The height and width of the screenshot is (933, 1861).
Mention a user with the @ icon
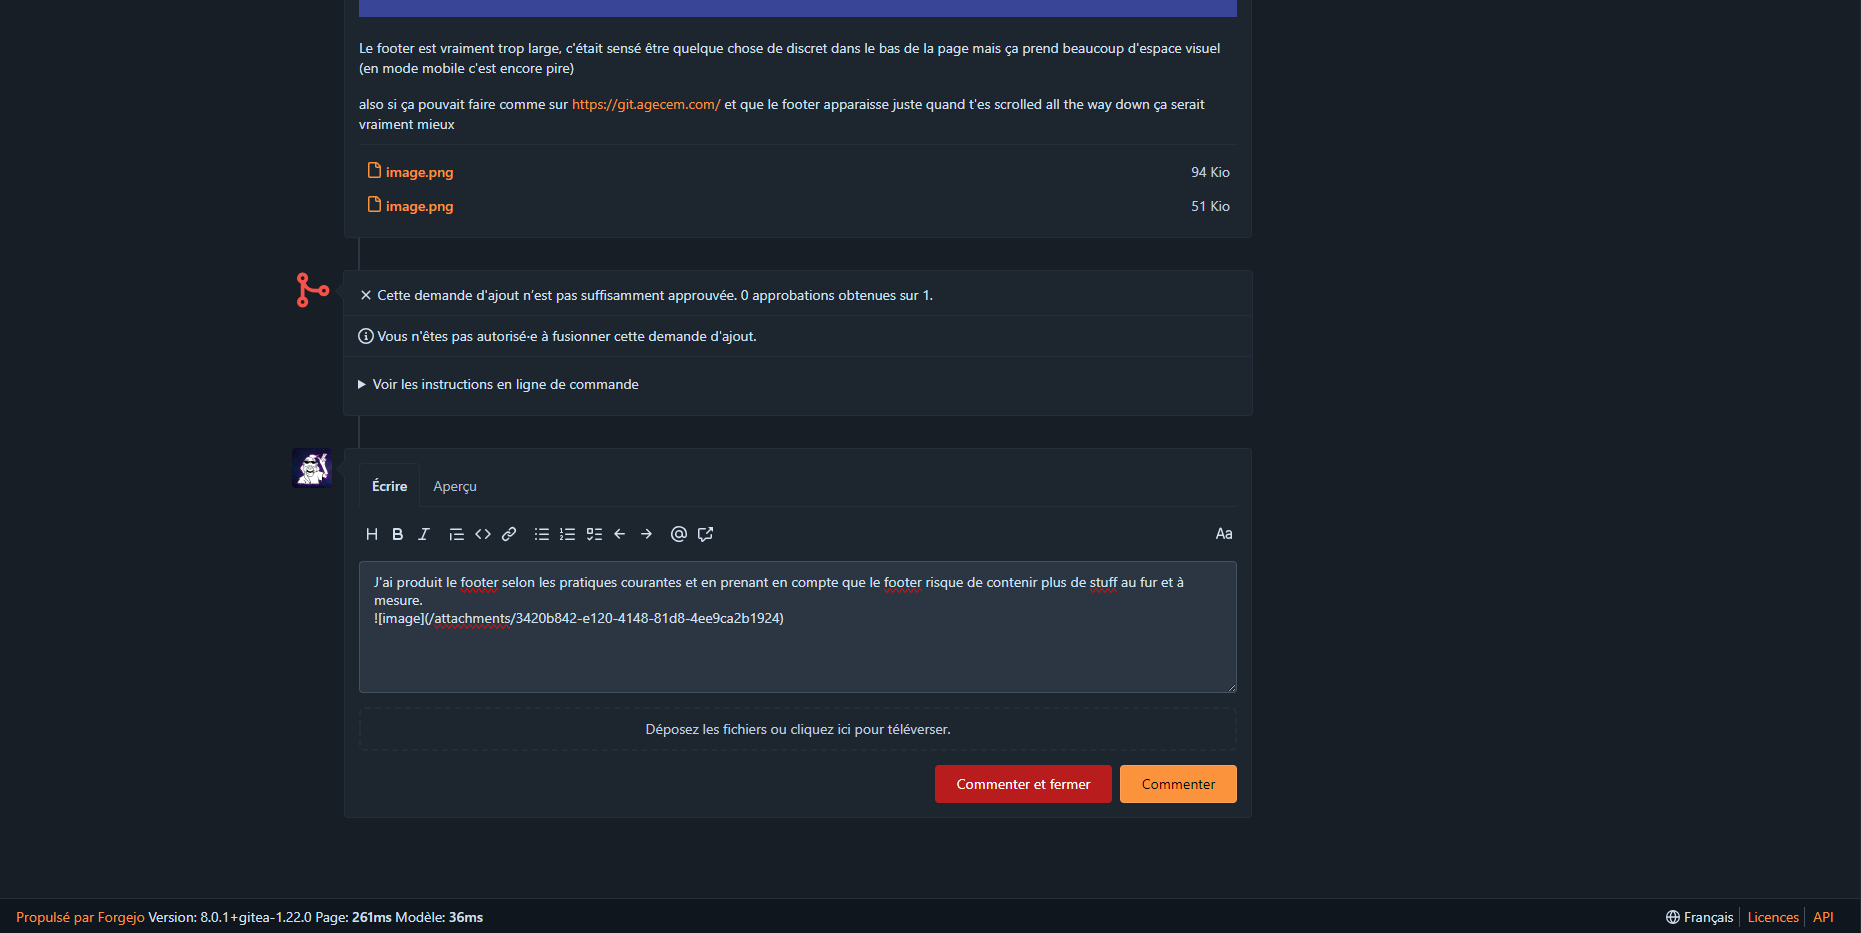point(679,534)
